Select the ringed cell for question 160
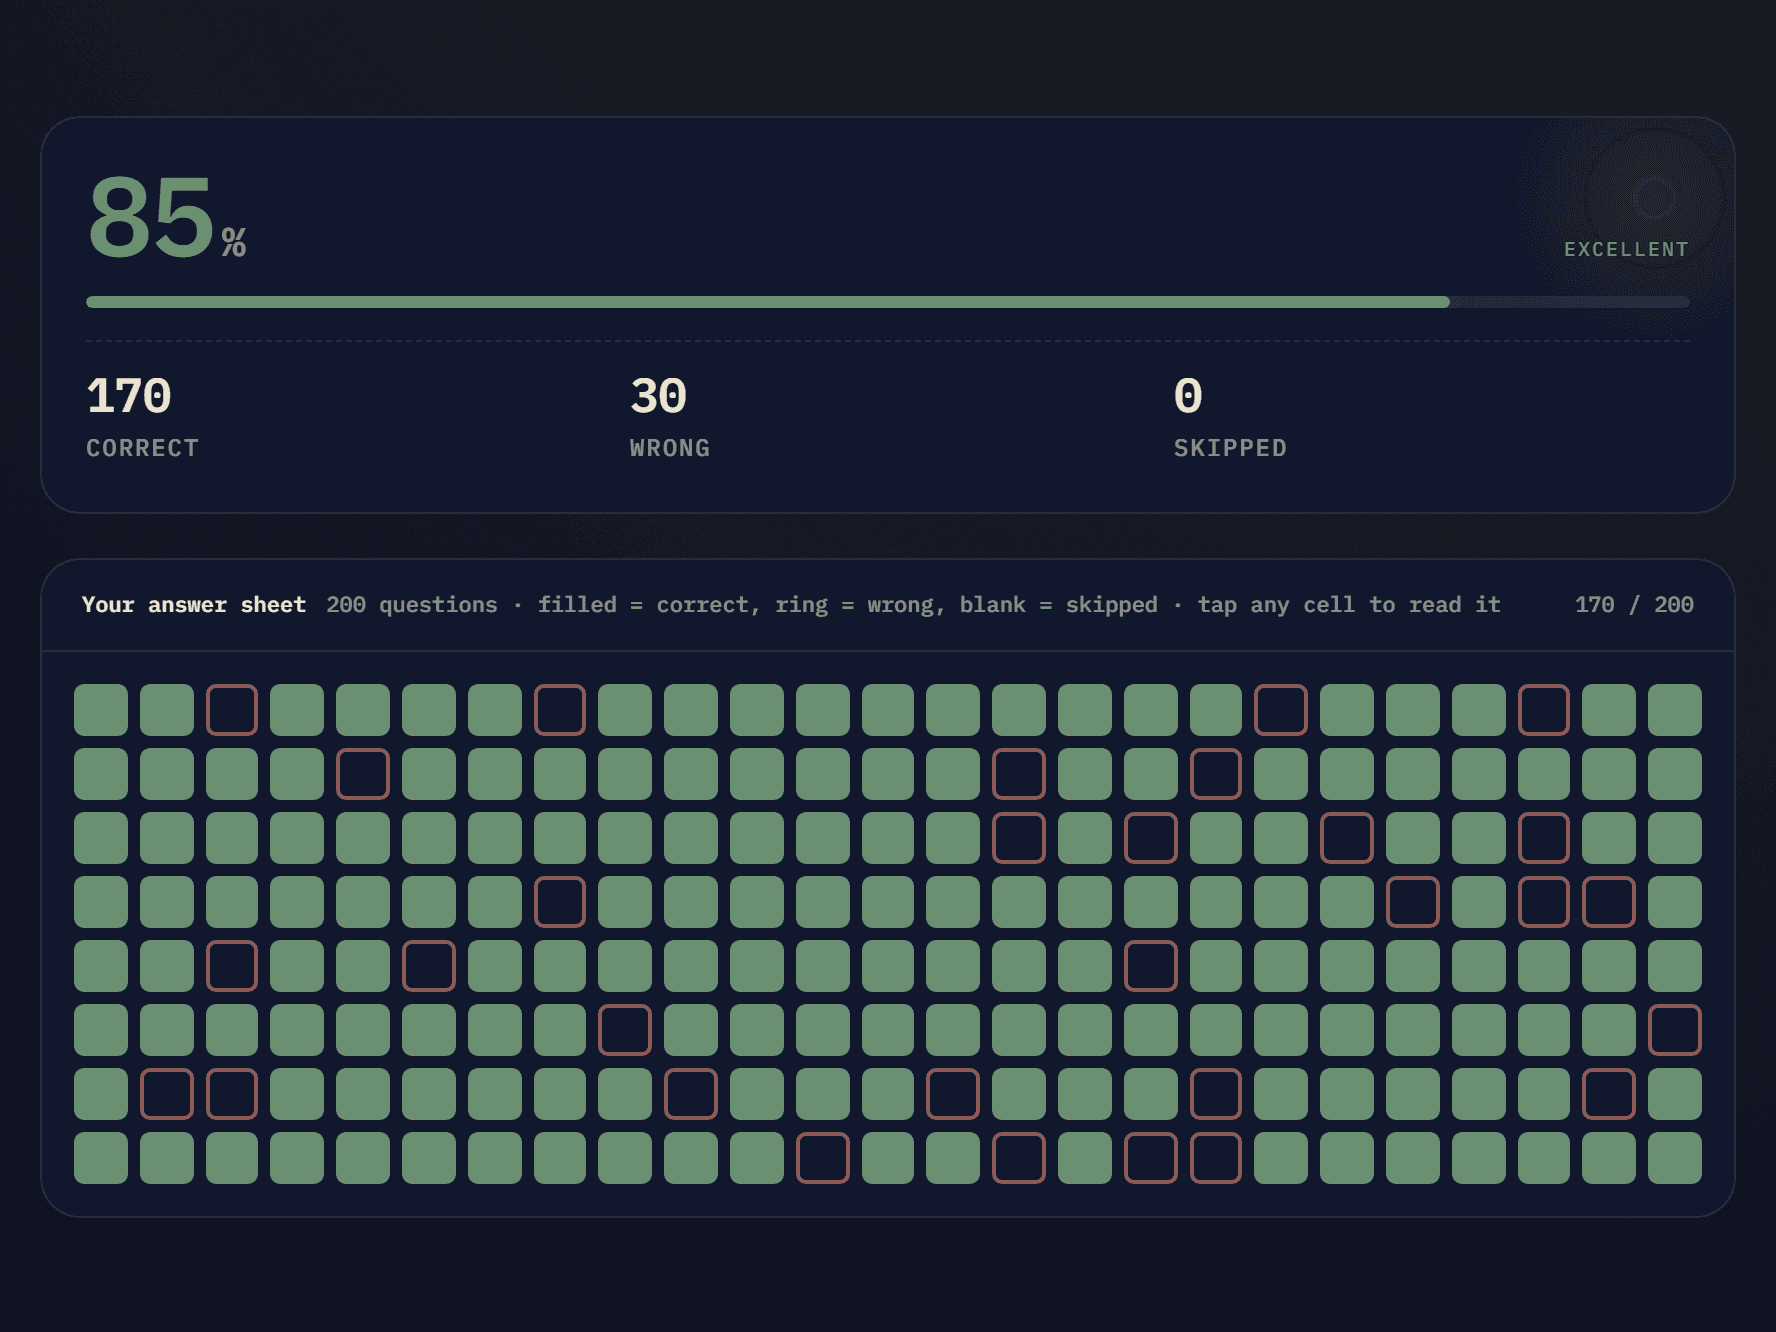This screenshot has height=1332, width=1776. pos(691,1094)
